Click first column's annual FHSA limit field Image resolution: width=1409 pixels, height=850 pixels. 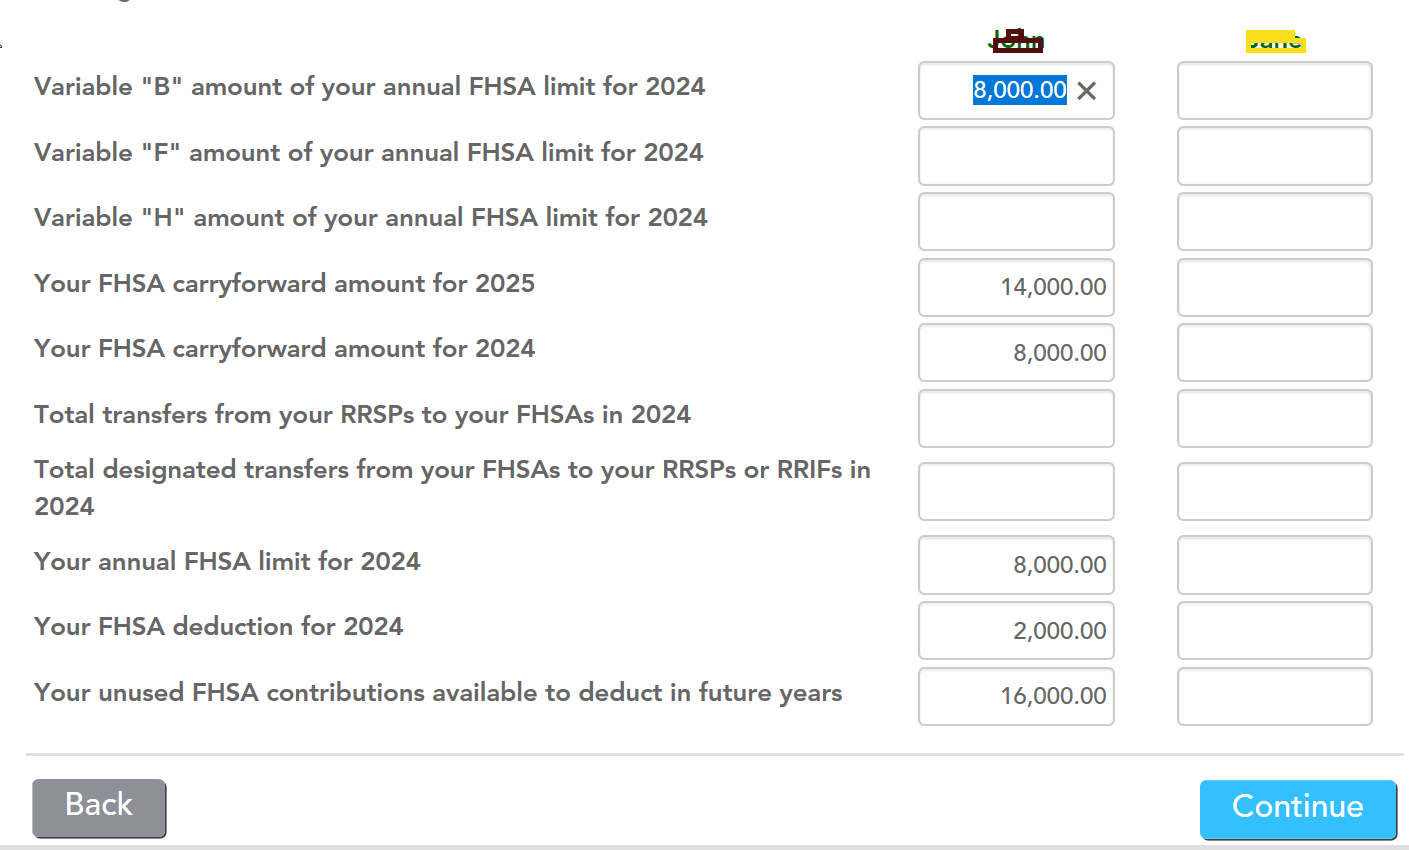coord(1016,565)
